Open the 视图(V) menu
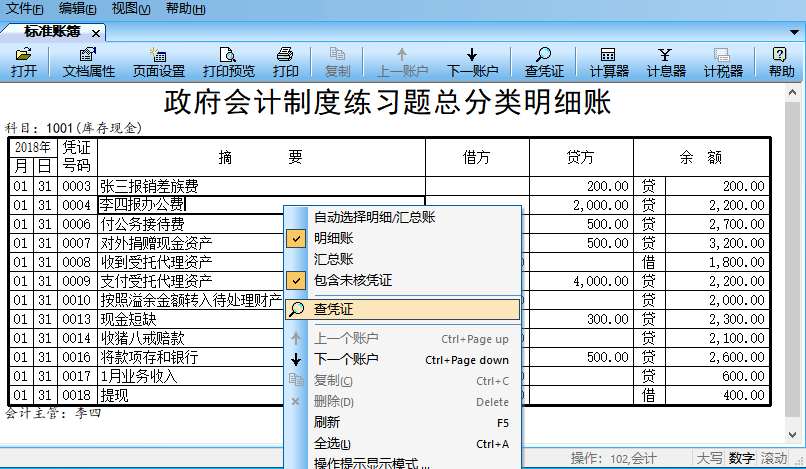Screen dimensions: 806x469 point(131,9)
